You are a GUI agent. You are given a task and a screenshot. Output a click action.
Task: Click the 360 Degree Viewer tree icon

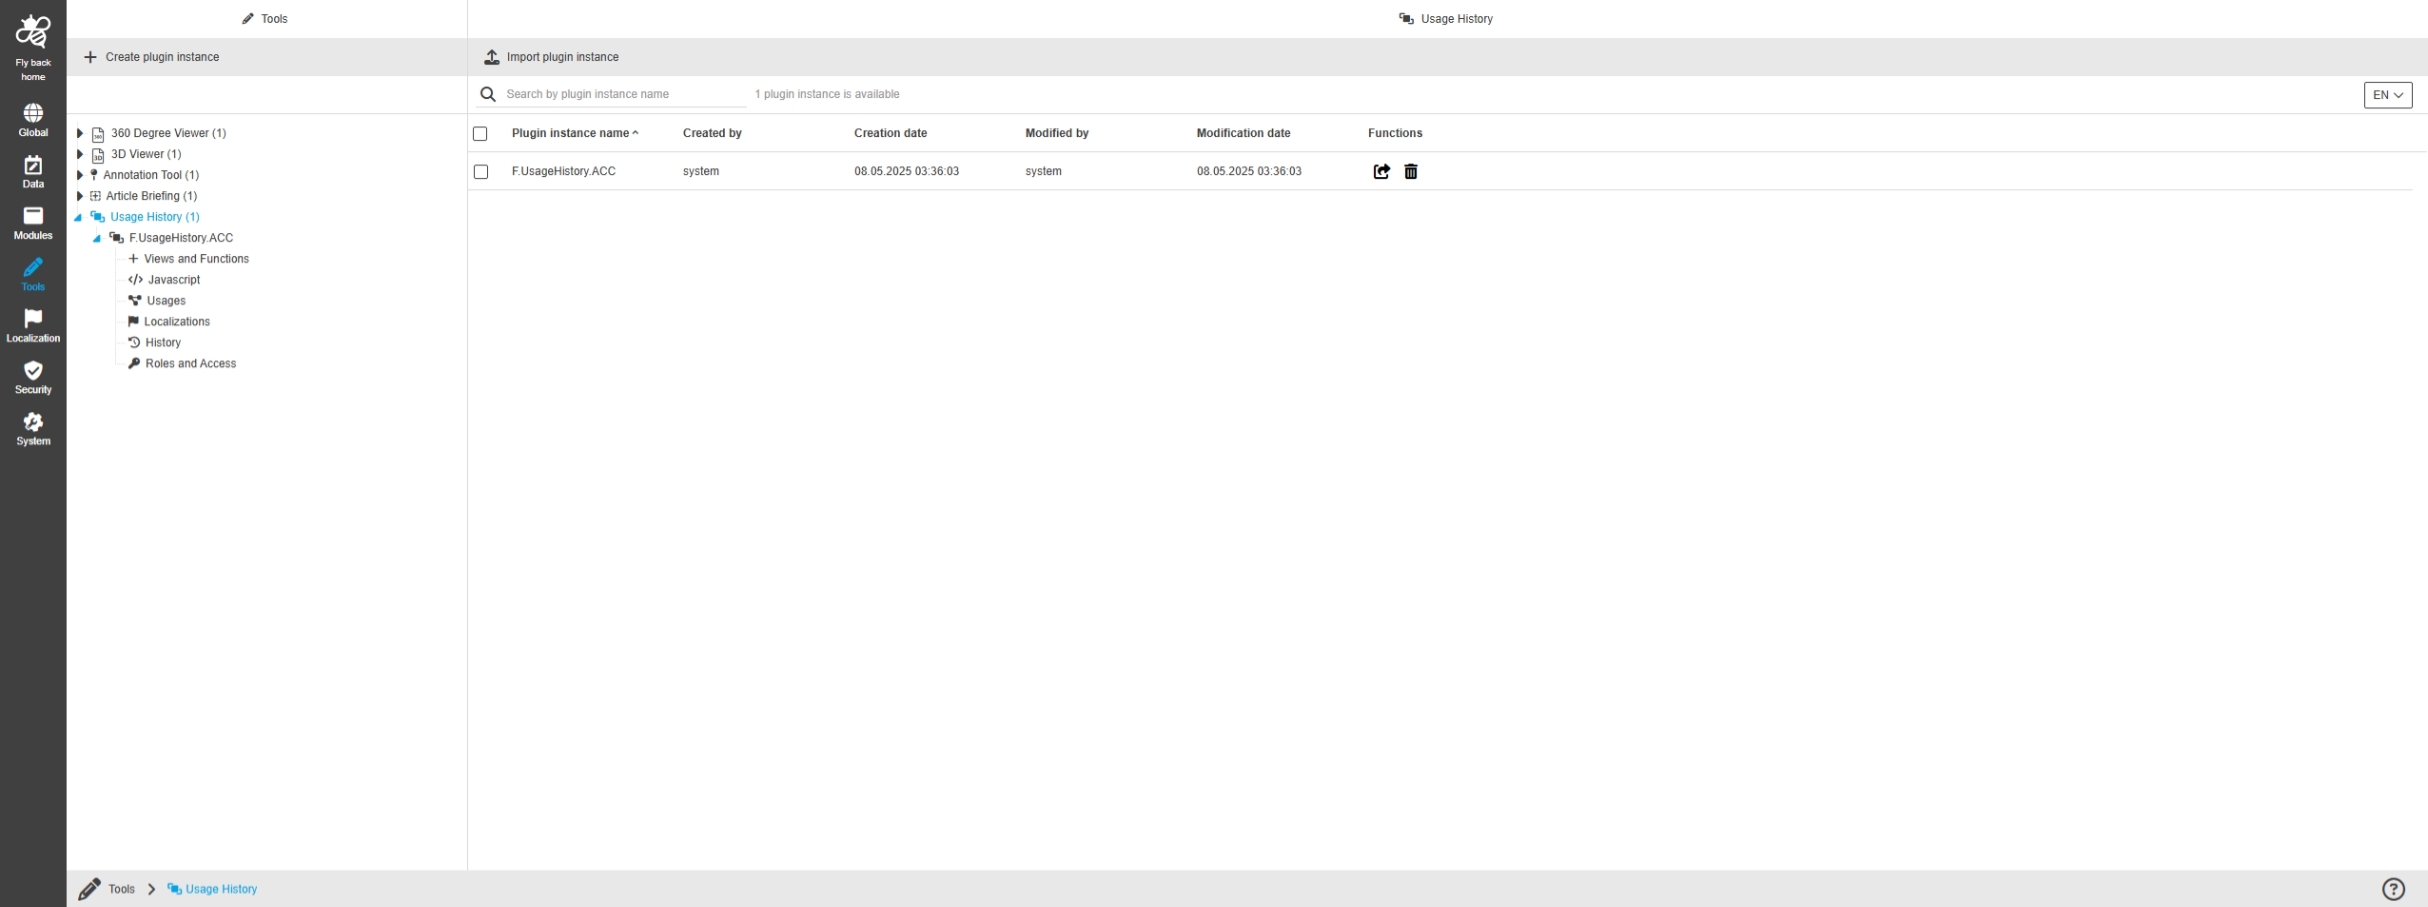pos(98,134)
